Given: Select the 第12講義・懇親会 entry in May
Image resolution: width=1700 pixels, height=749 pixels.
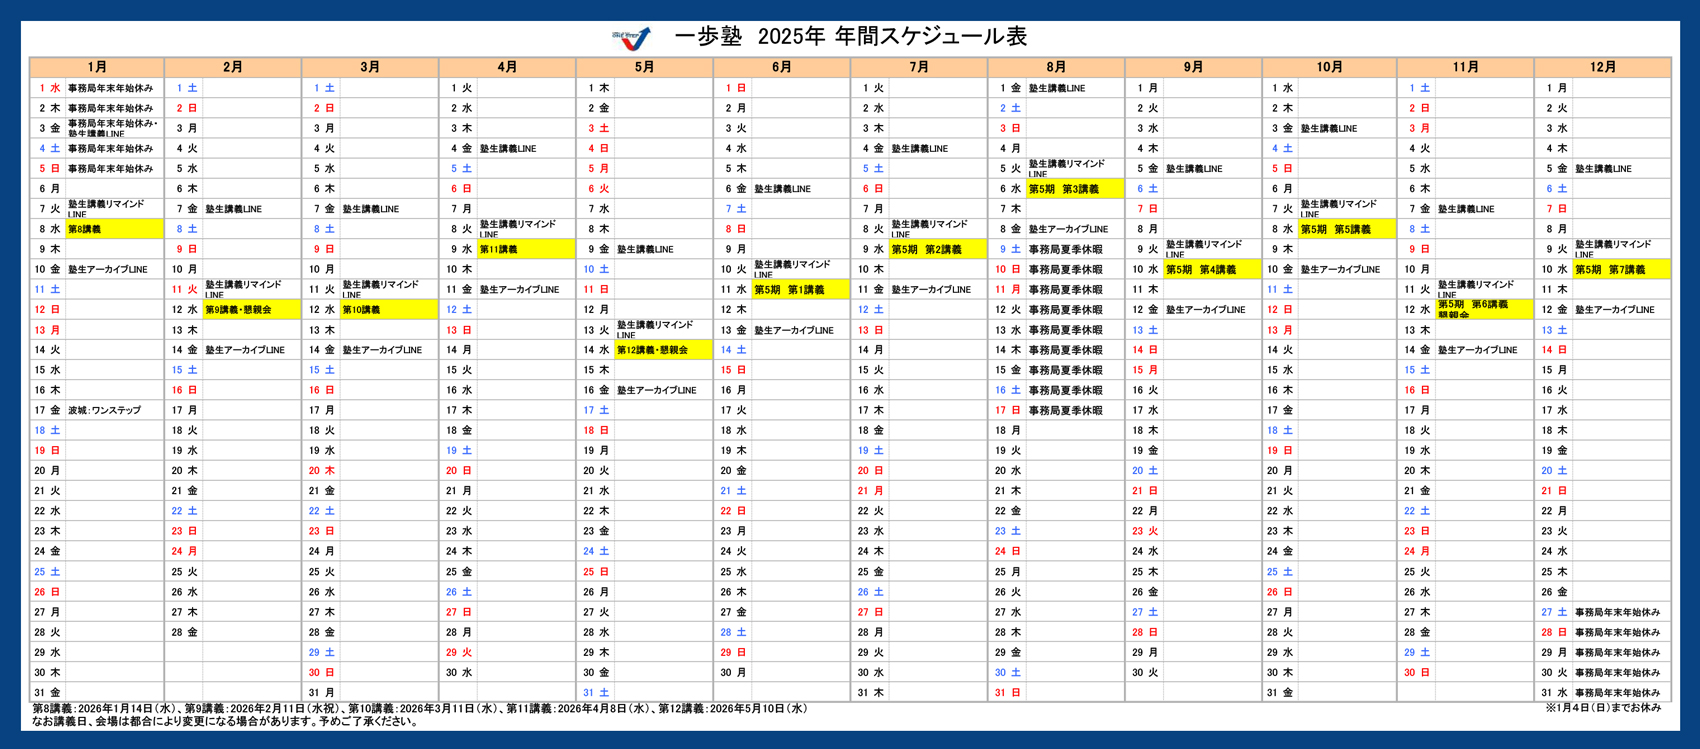Looking at the screenshot, I should coord(662,350).
